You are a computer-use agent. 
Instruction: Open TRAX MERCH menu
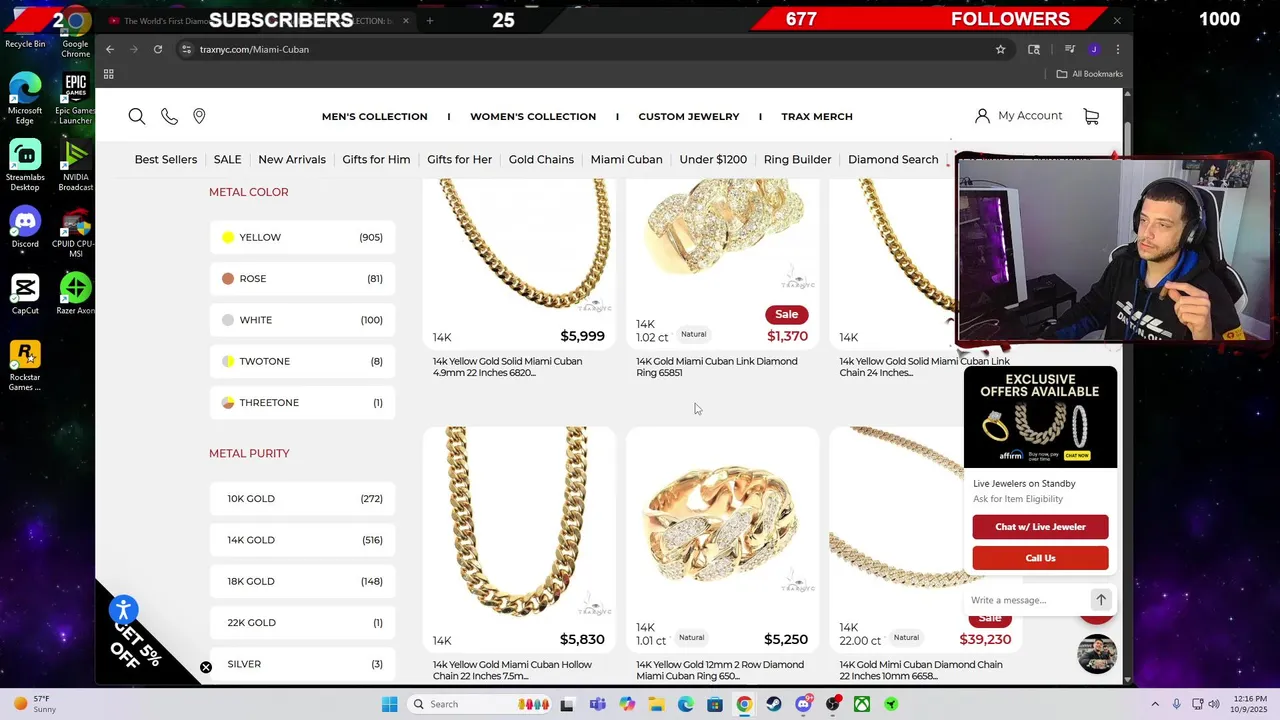click(817, 116)
